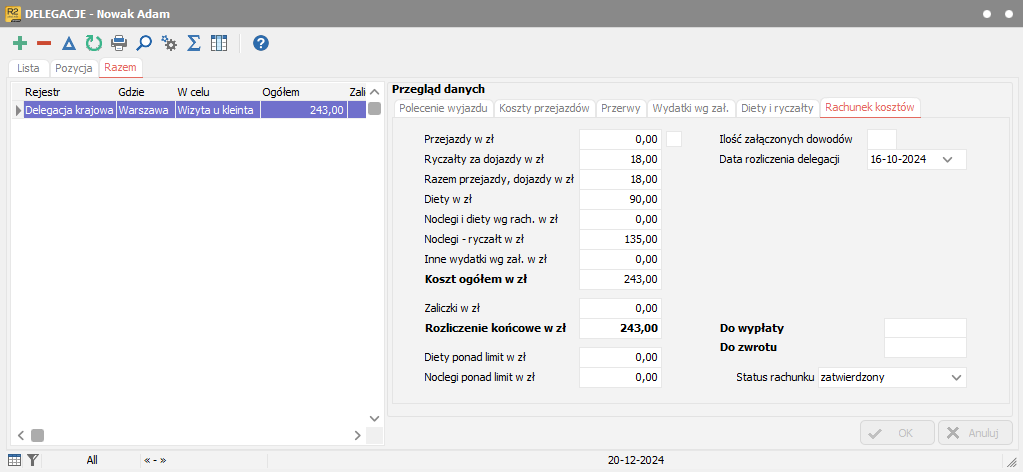Click the blue triangle edit icon
Screen dimensions: 1023x472
coord(69,43)
